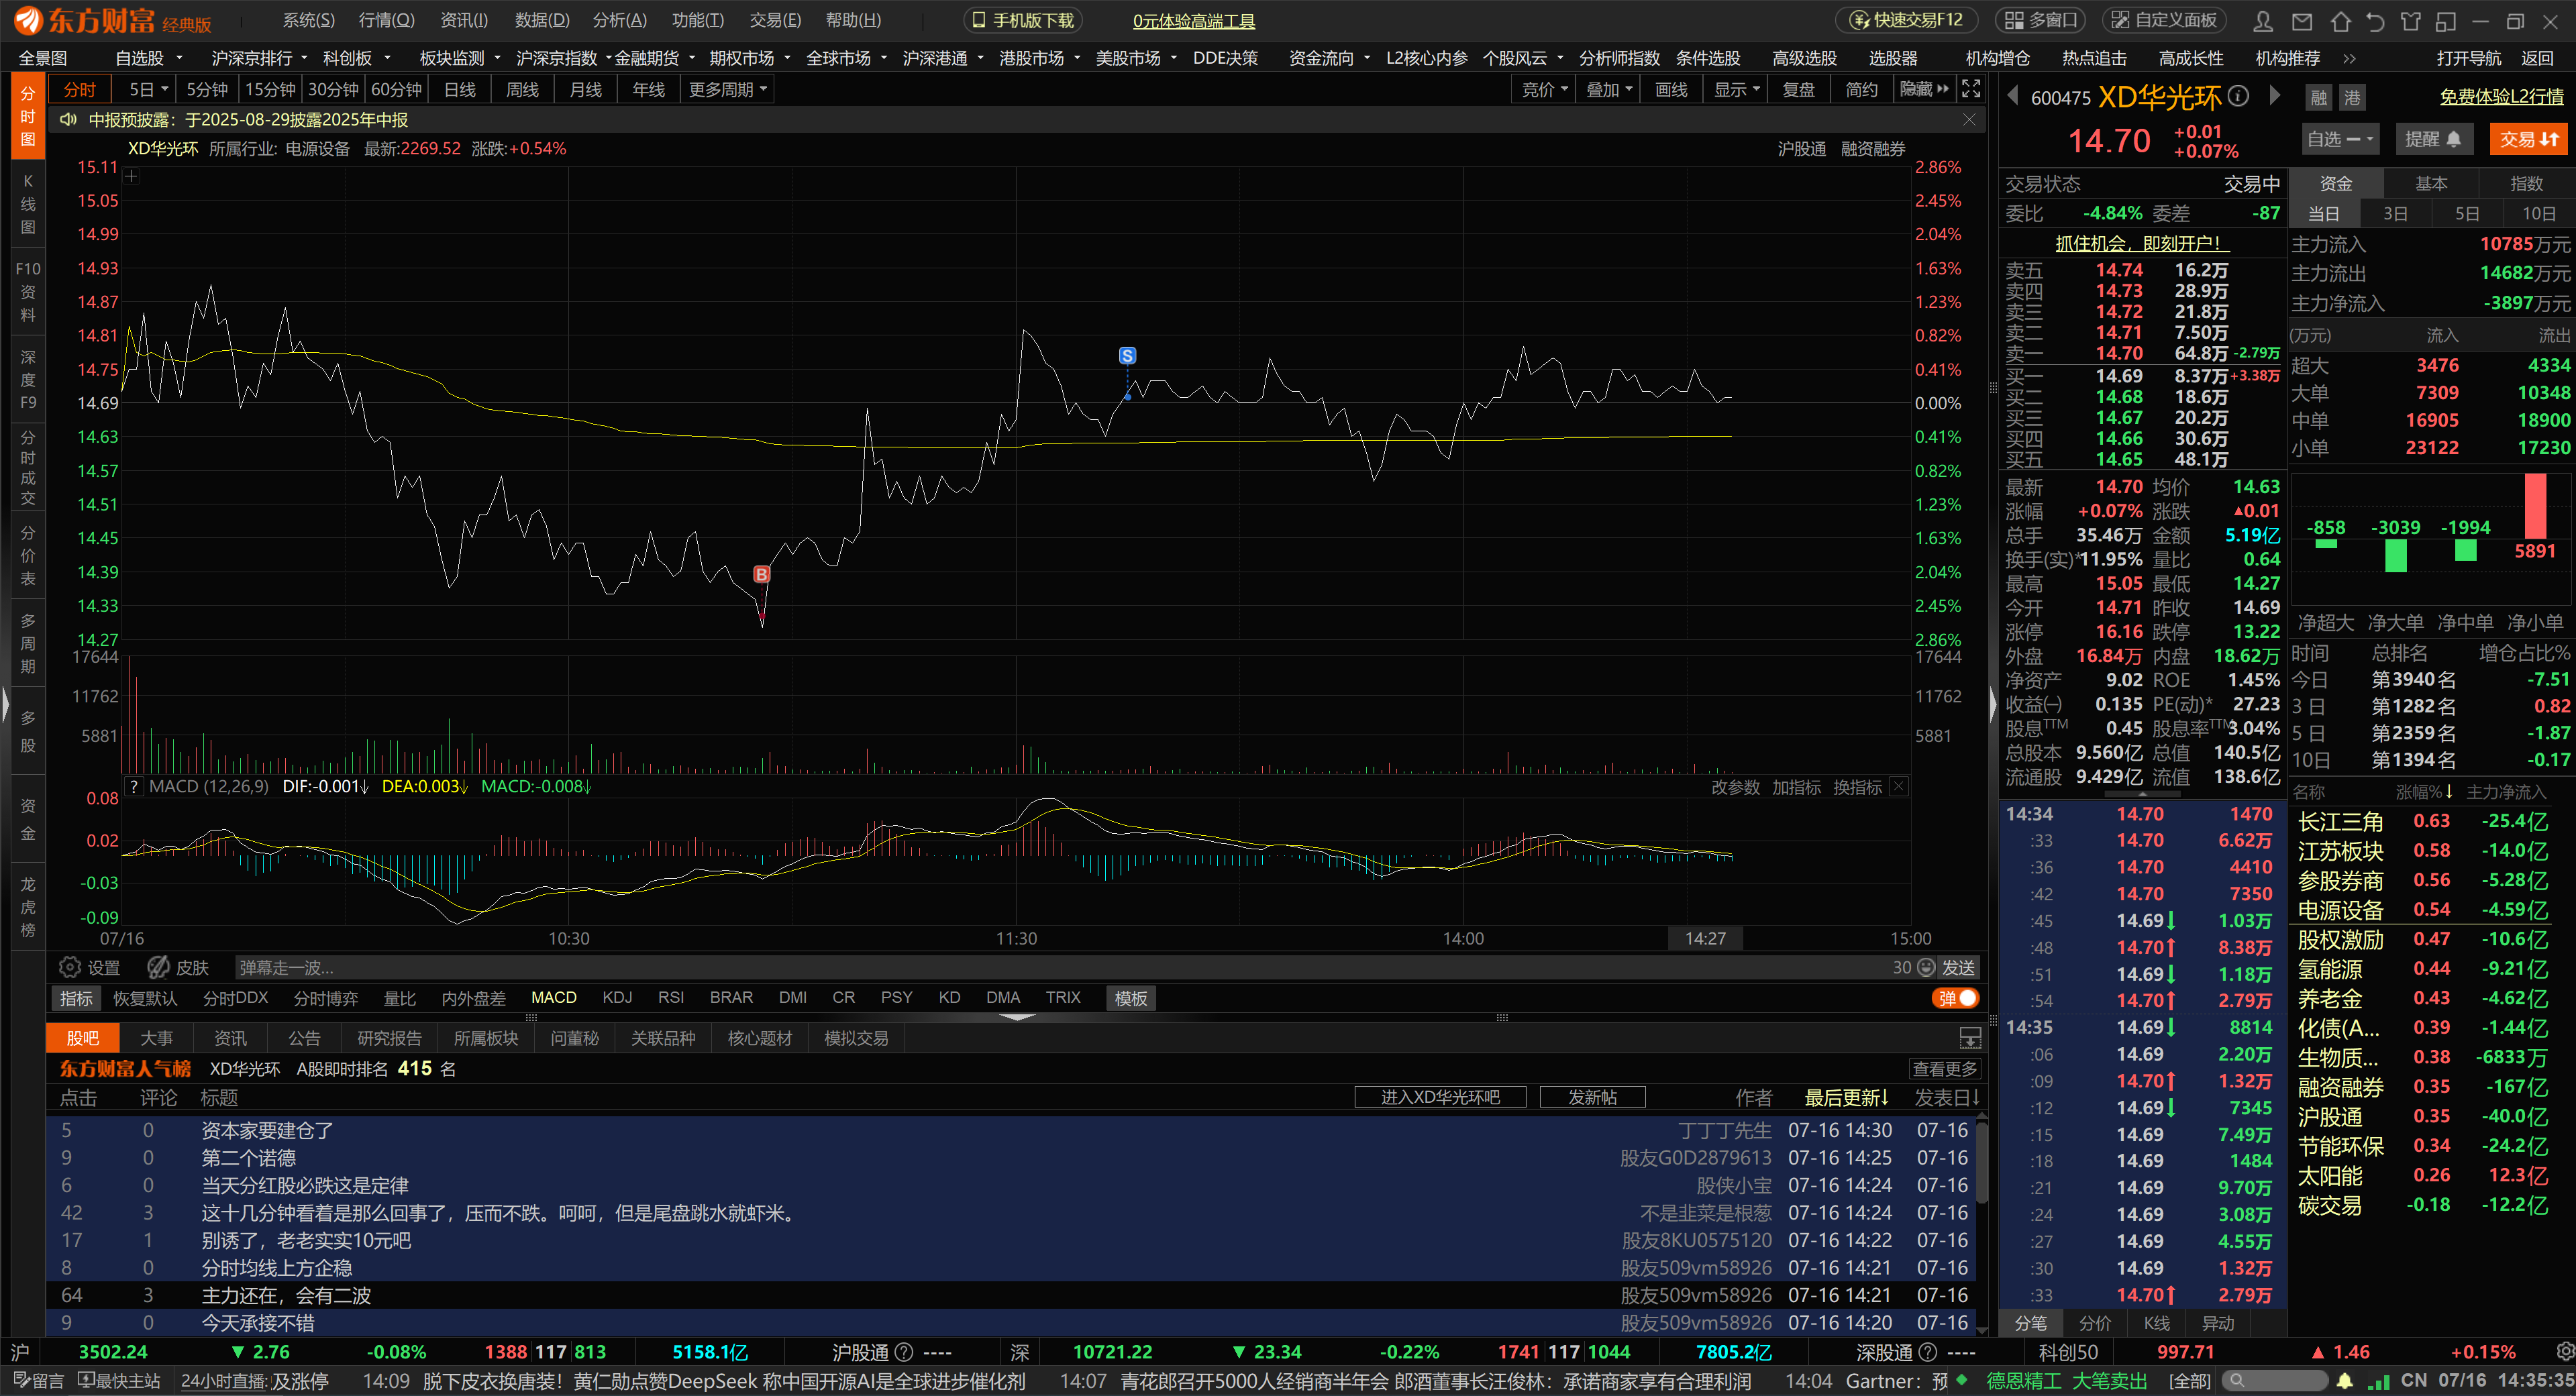The width and height of the screenshot is (2576, 1396).
Task: Click the emoji icon in danmaku bar
Action: tap(1926, 967)
